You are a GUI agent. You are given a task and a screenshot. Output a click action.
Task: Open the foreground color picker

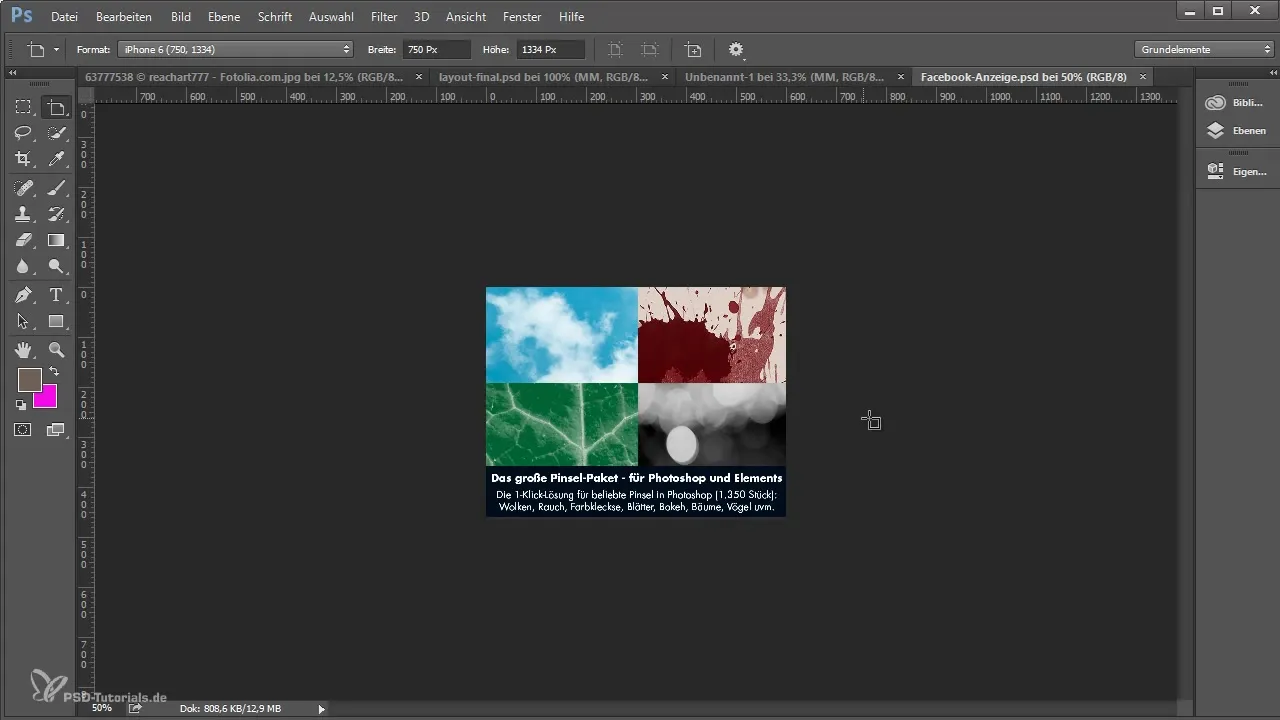tap(29, 380)
